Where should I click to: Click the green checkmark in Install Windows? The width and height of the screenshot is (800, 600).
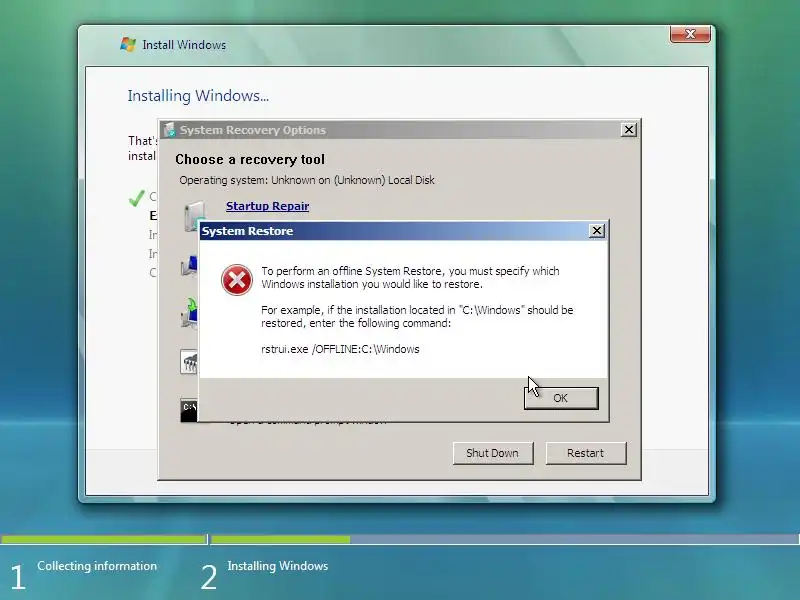tap(137, 197)
